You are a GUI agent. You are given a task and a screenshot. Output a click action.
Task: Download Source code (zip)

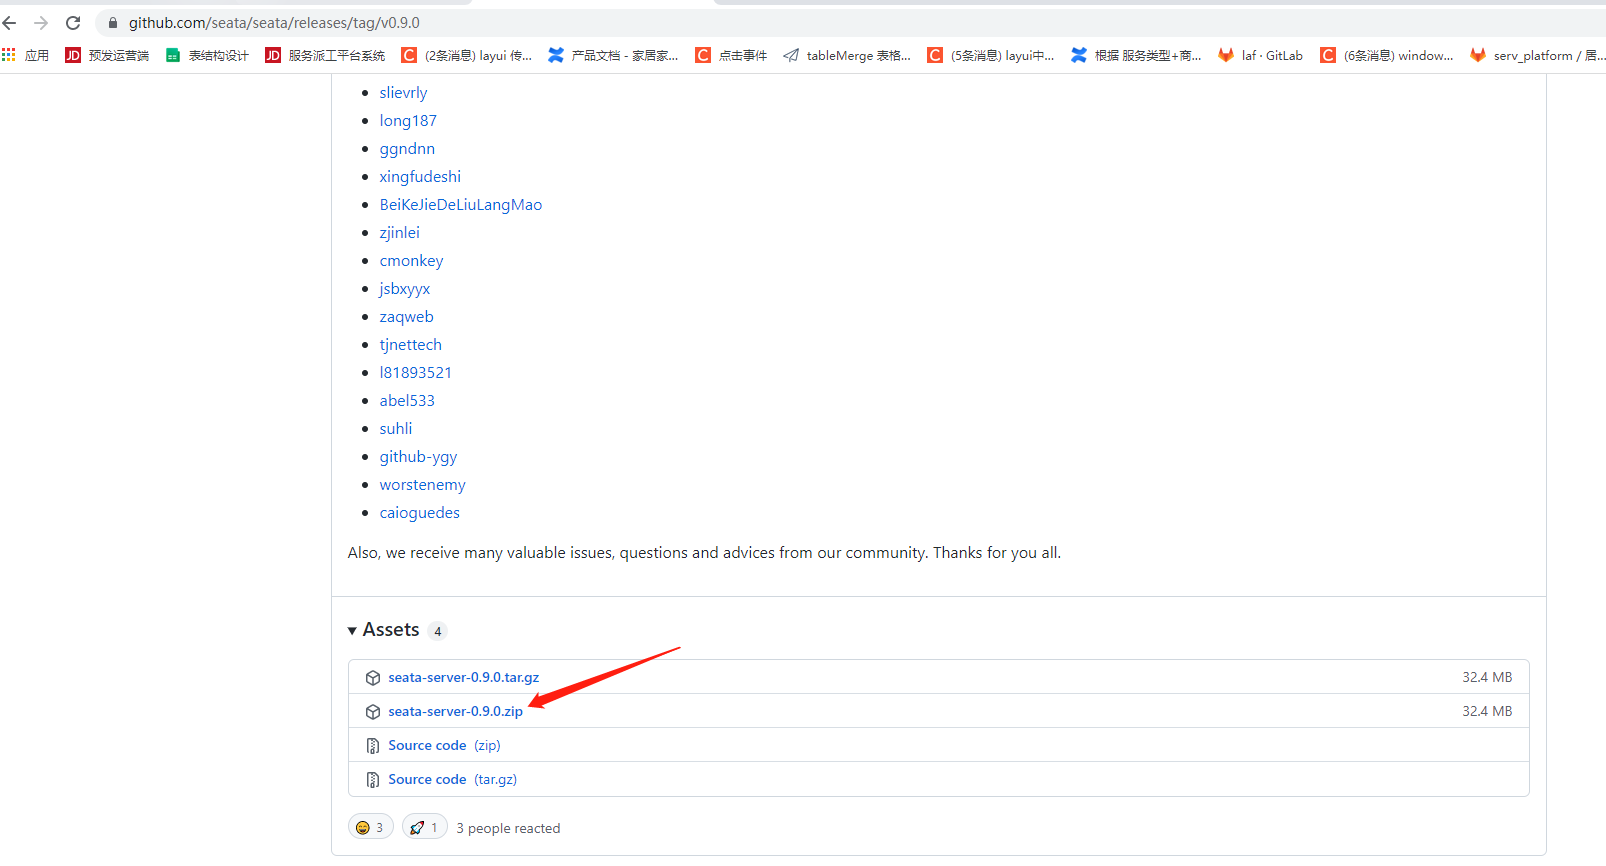pyautogui.click(x=444, y=745)
